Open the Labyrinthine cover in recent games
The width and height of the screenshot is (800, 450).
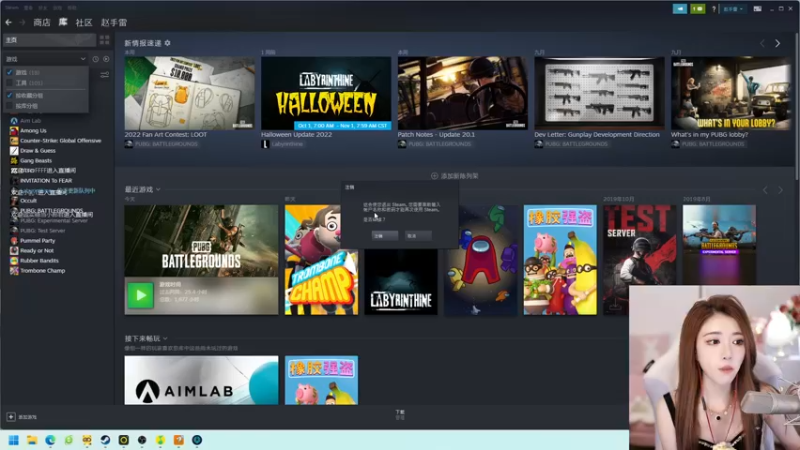[401, 282]
